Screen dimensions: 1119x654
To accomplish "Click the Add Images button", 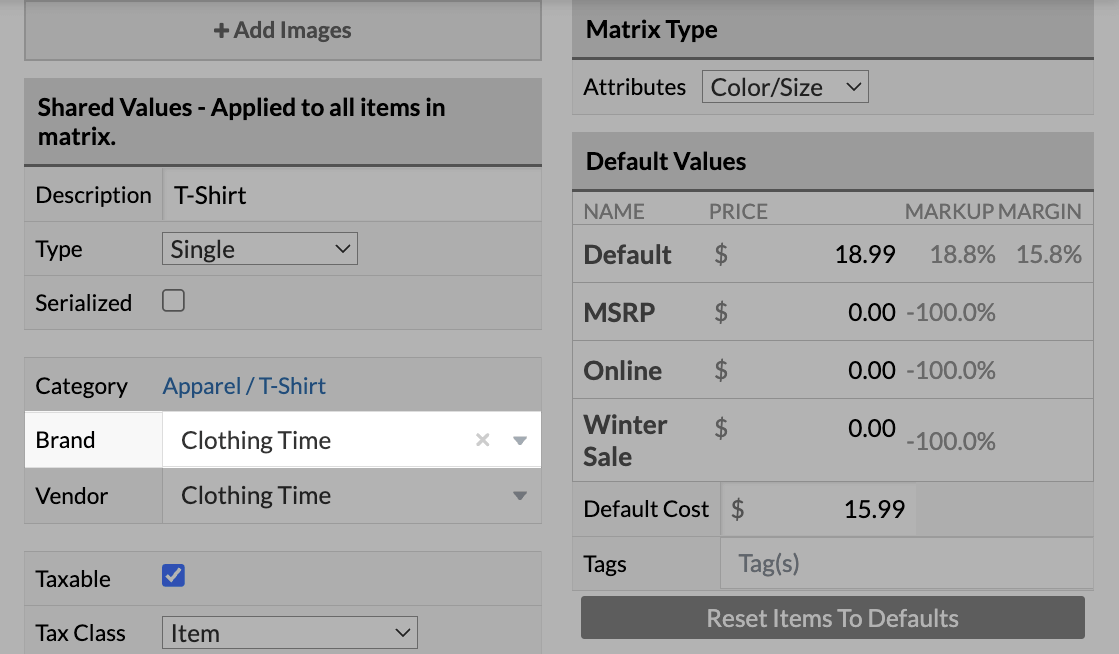I will (282, 31).
